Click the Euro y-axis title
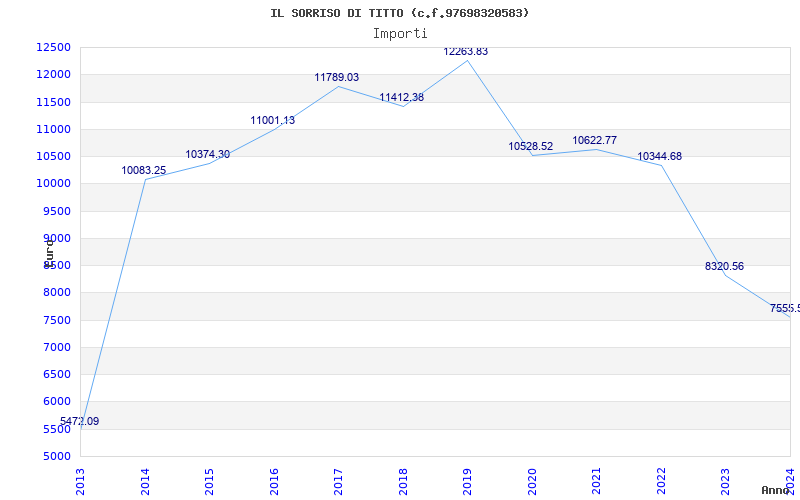800x500 pixels. pos(49,253)
